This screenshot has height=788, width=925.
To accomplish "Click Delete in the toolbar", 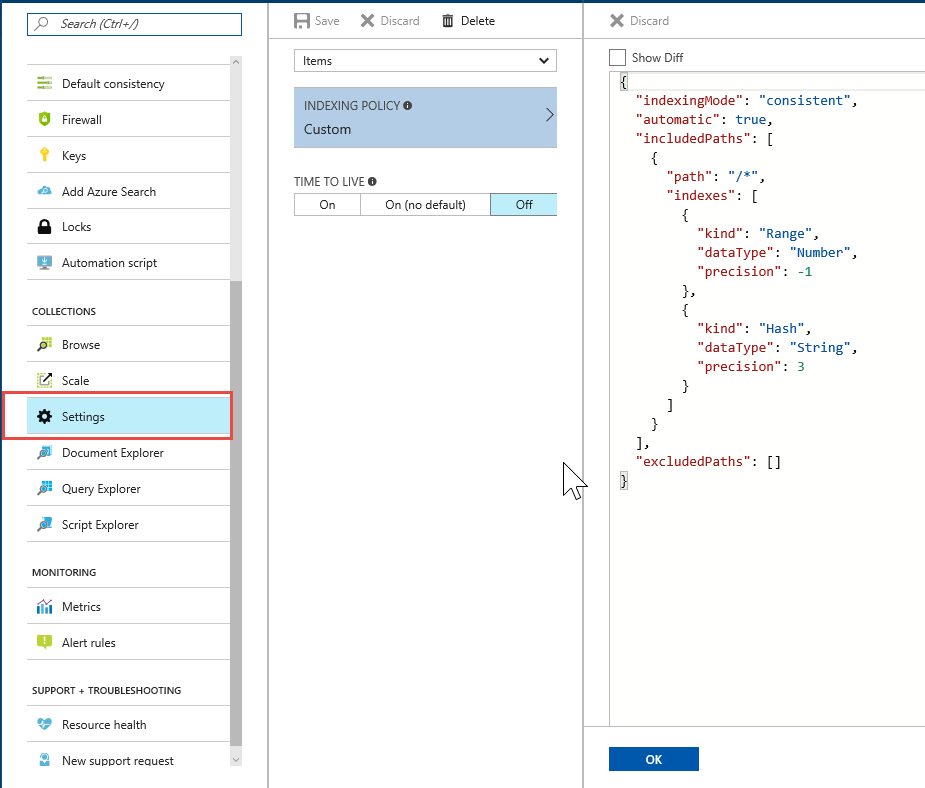I will click(x=468, y=21).
